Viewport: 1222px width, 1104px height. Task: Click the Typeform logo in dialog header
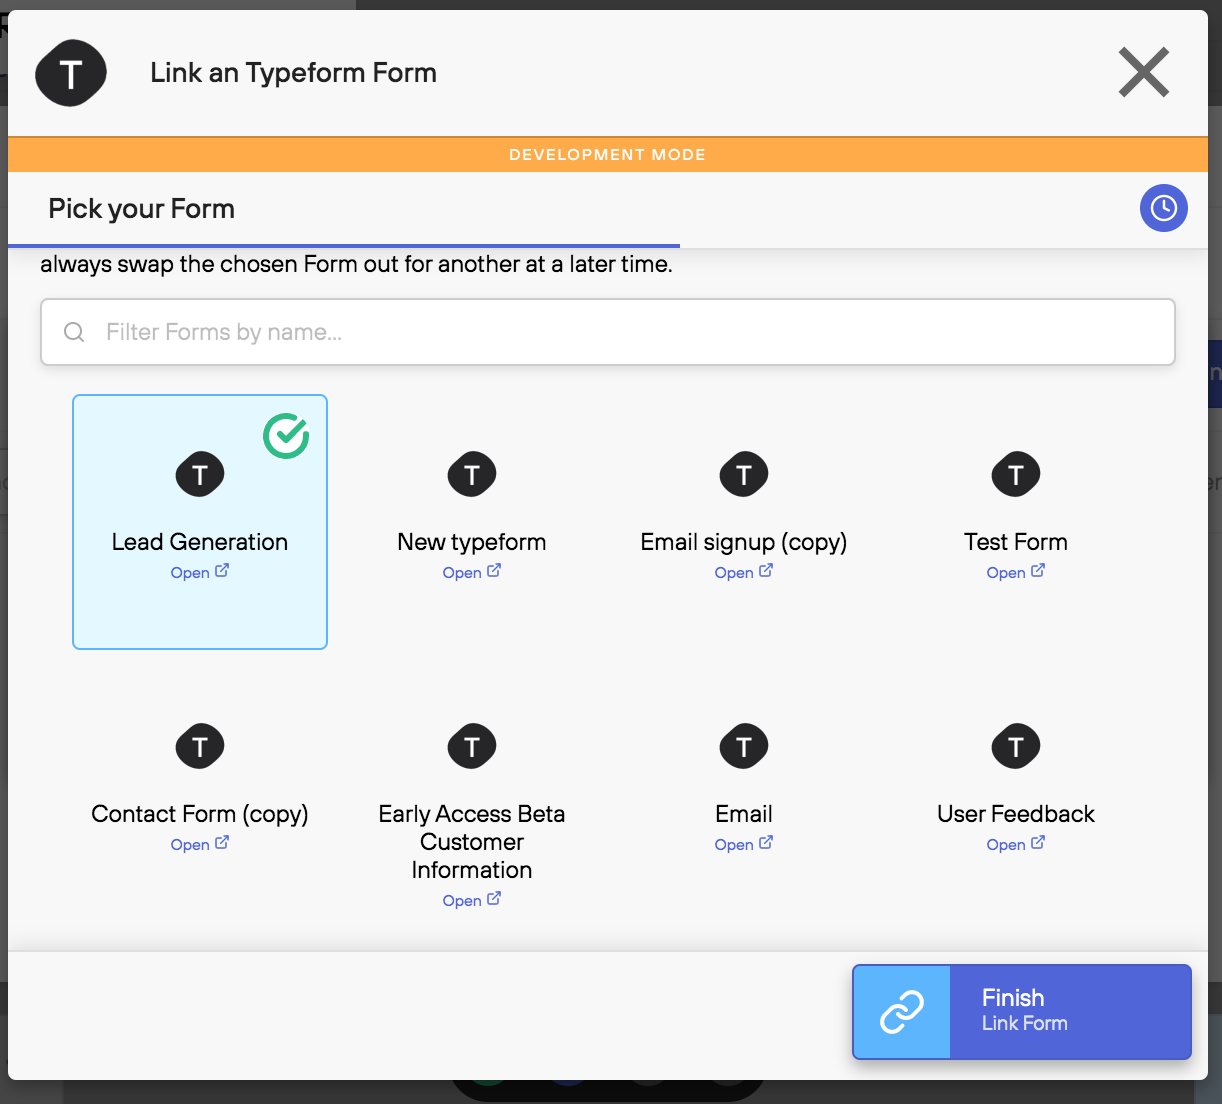[x=70, y=73]
